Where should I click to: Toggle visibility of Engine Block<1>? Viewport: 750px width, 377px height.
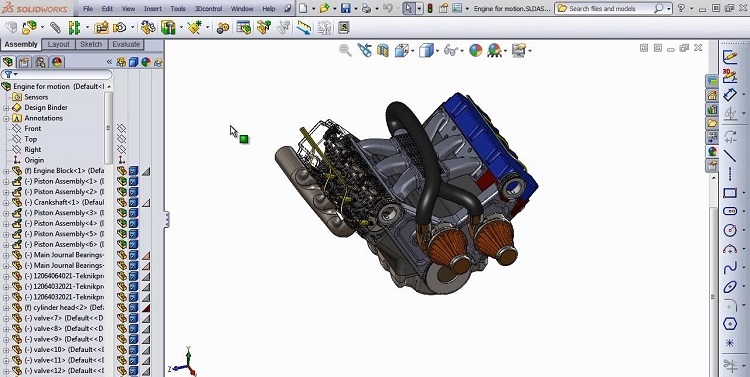tap(122, 171)
